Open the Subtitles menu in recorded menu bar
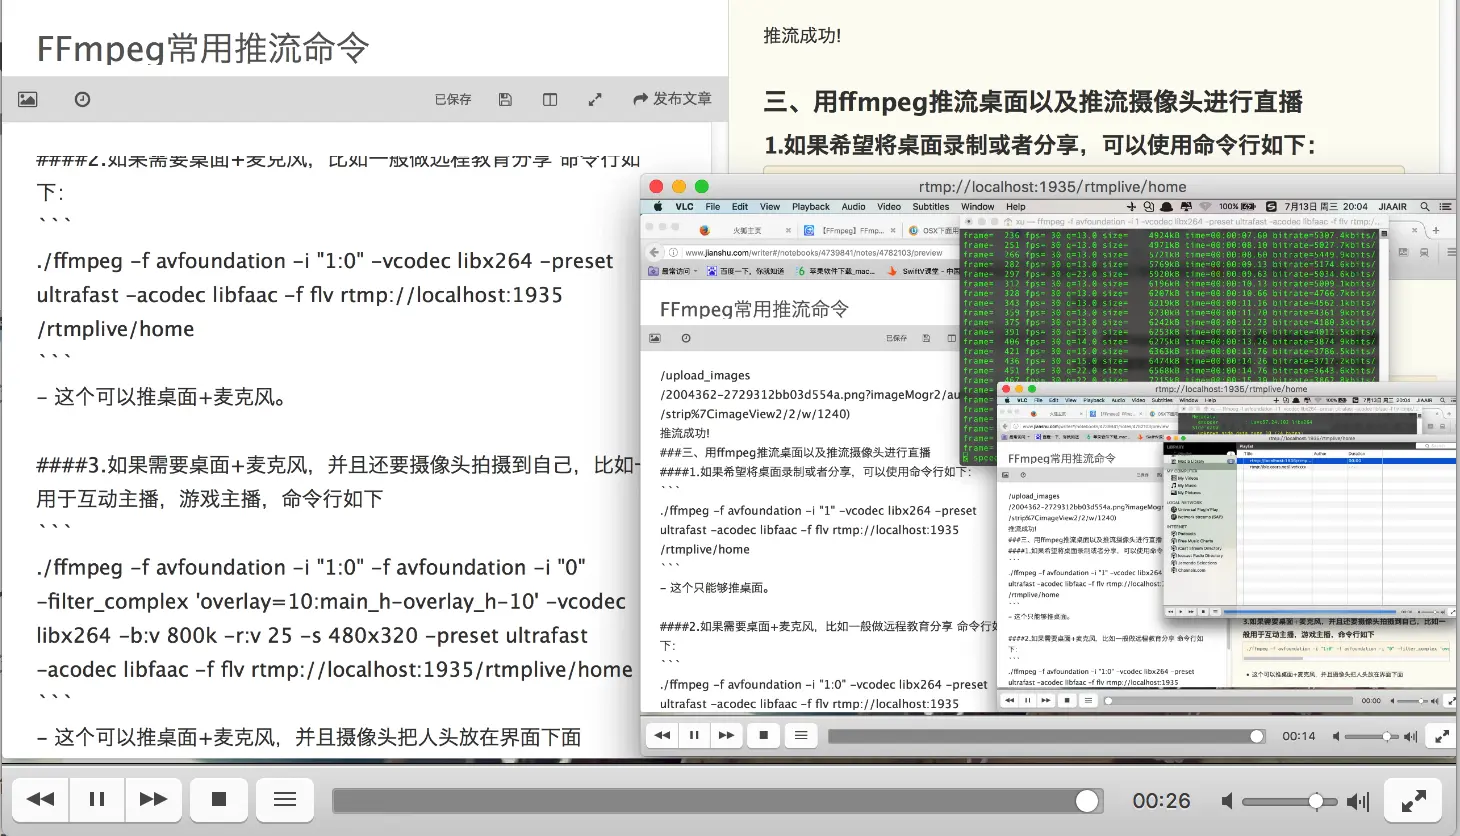The width and height of the screenshot is (1460, 836). pyautogui.click(x=931, y=207)
